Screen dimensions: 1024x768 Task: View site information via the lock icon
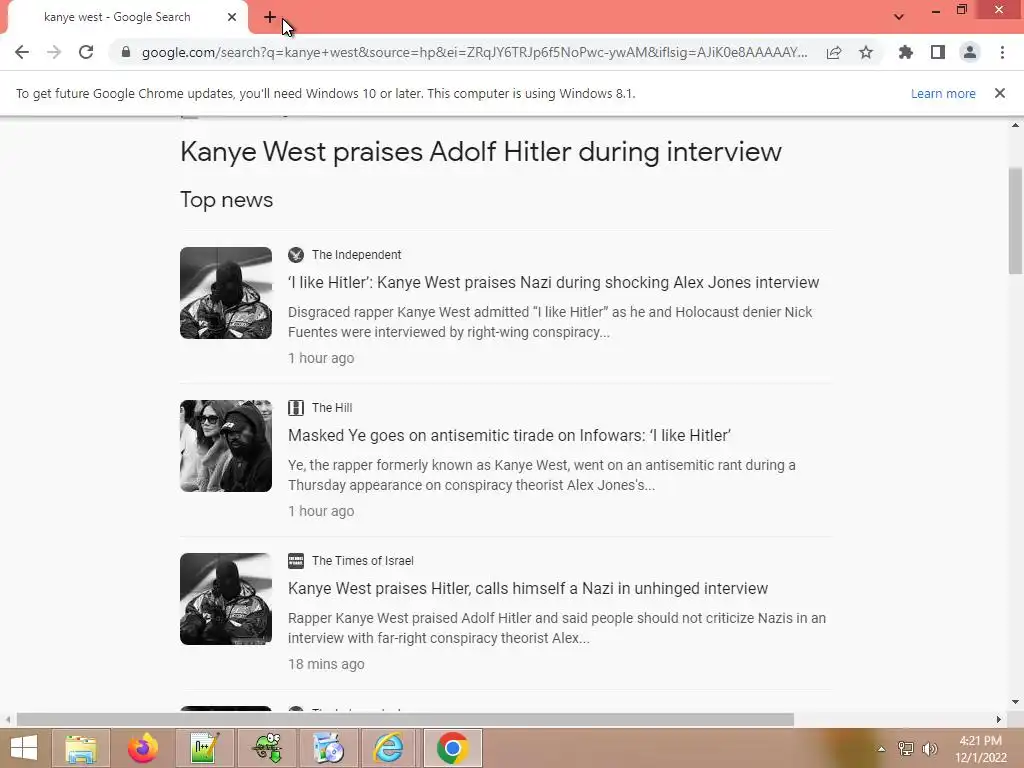point(126,52)
